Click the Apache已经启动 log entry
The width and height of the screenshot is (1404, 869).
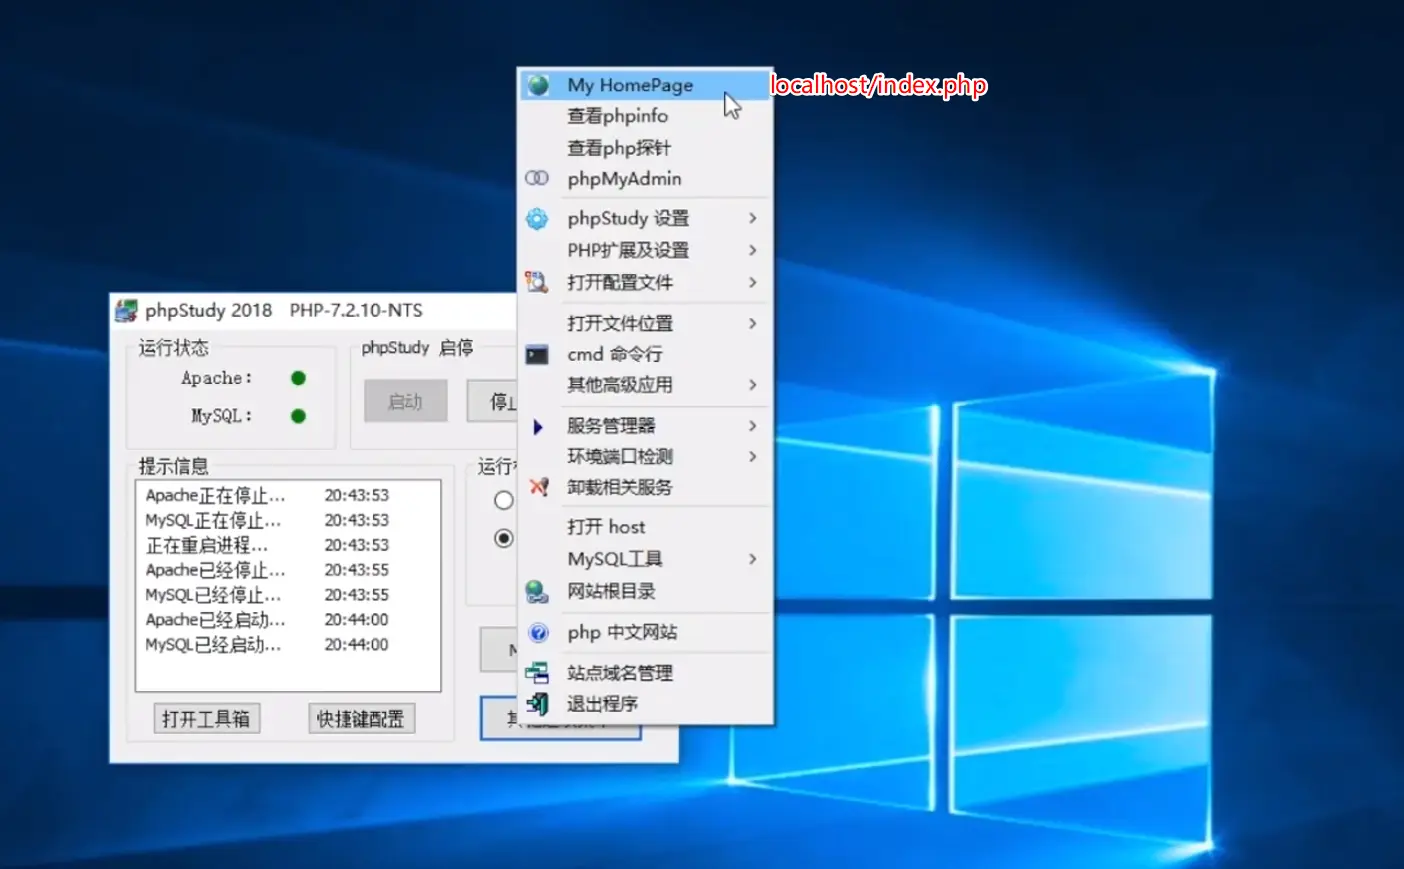tap(267, 620)
